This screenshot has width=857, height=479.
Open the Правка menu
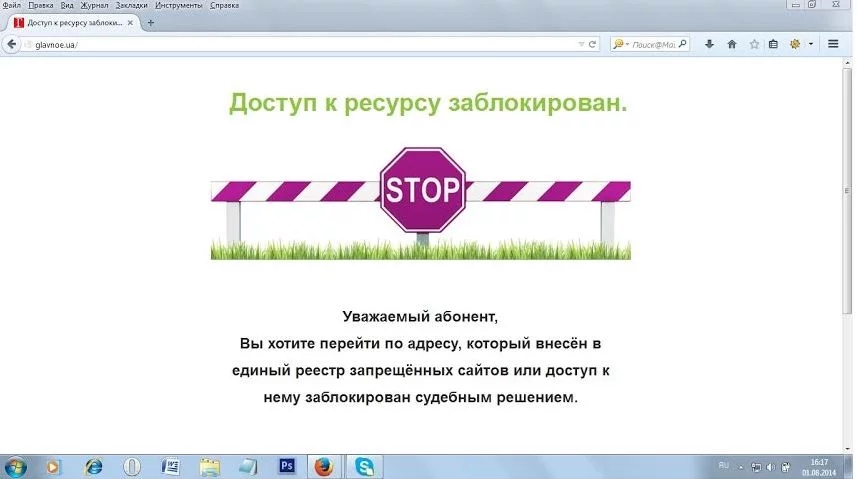pyautogui.click(x=40, y=5)
